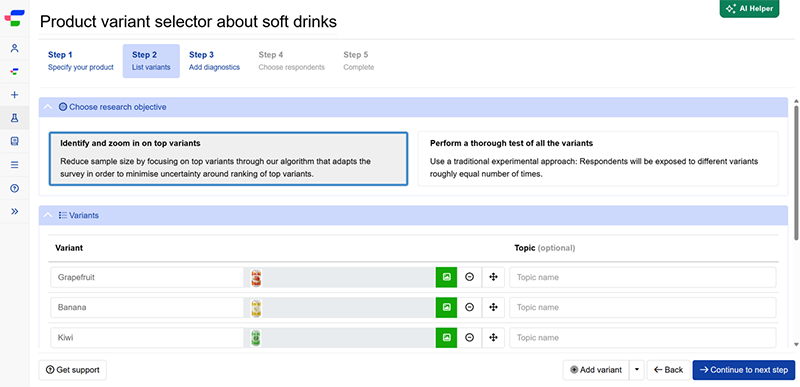Edit the Grapefruit variant name field
Image resolution: width=800 pixels, height=387 pixels.
[147, 277]
